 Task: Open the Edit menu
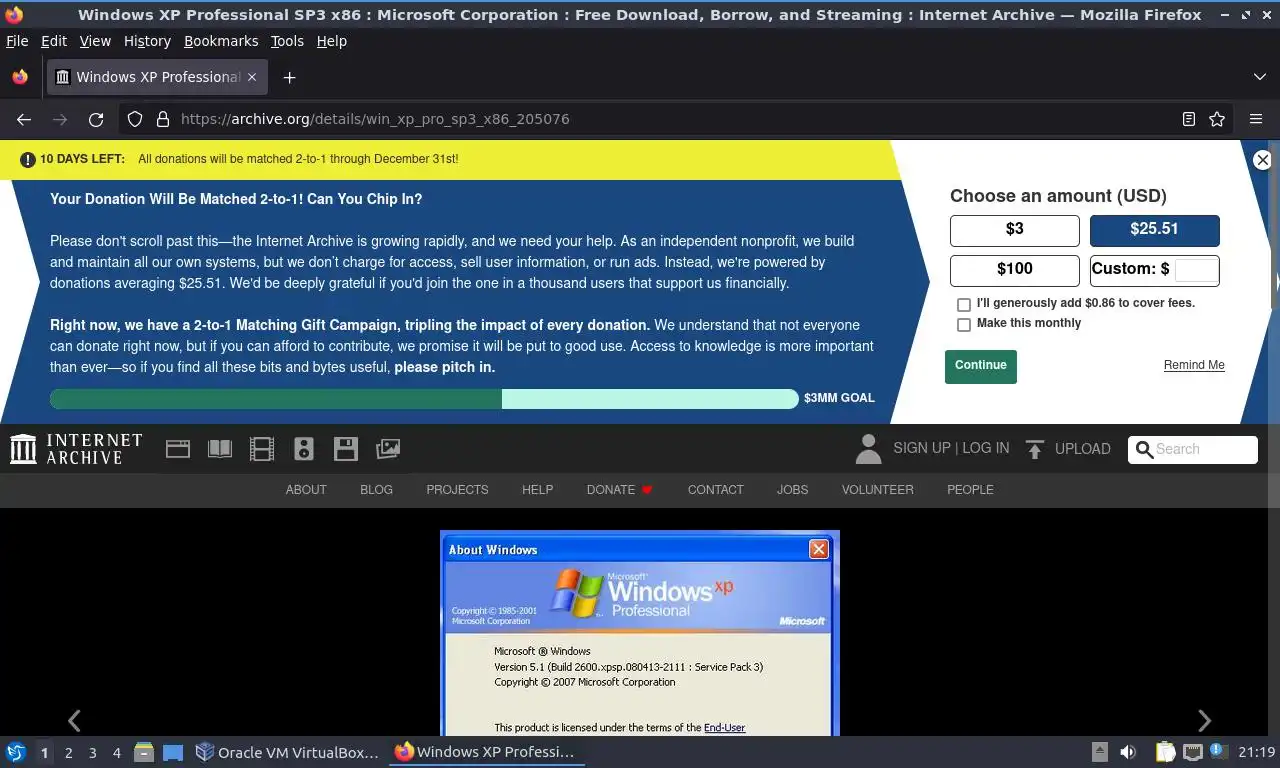click(54, 41)
